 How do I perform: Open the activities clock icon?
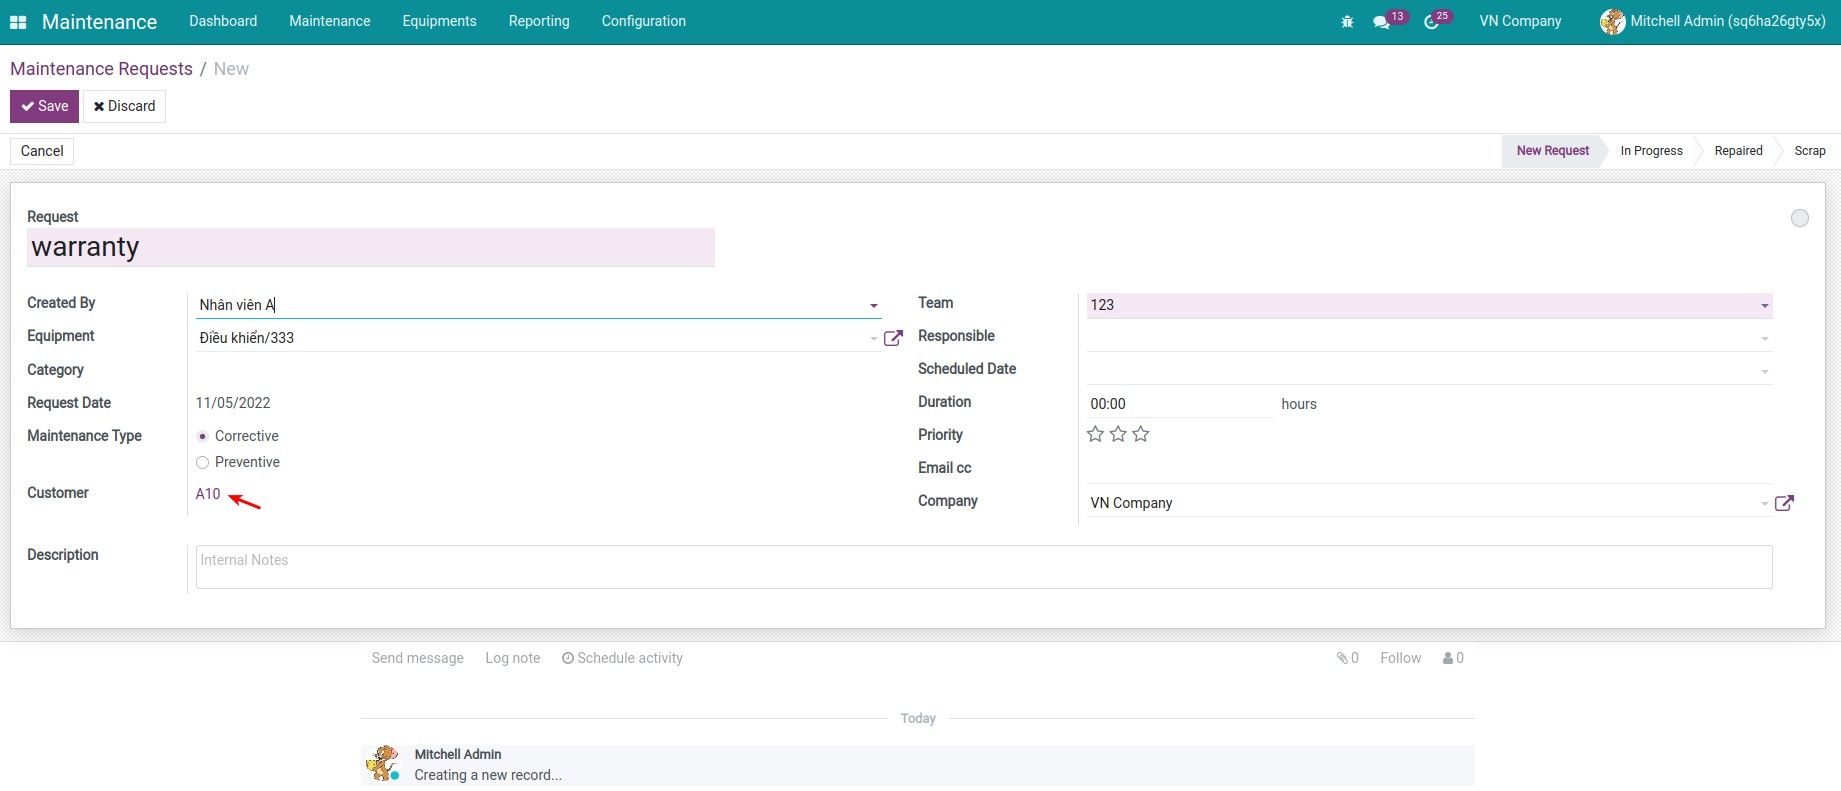click(x=1431, y=22)
